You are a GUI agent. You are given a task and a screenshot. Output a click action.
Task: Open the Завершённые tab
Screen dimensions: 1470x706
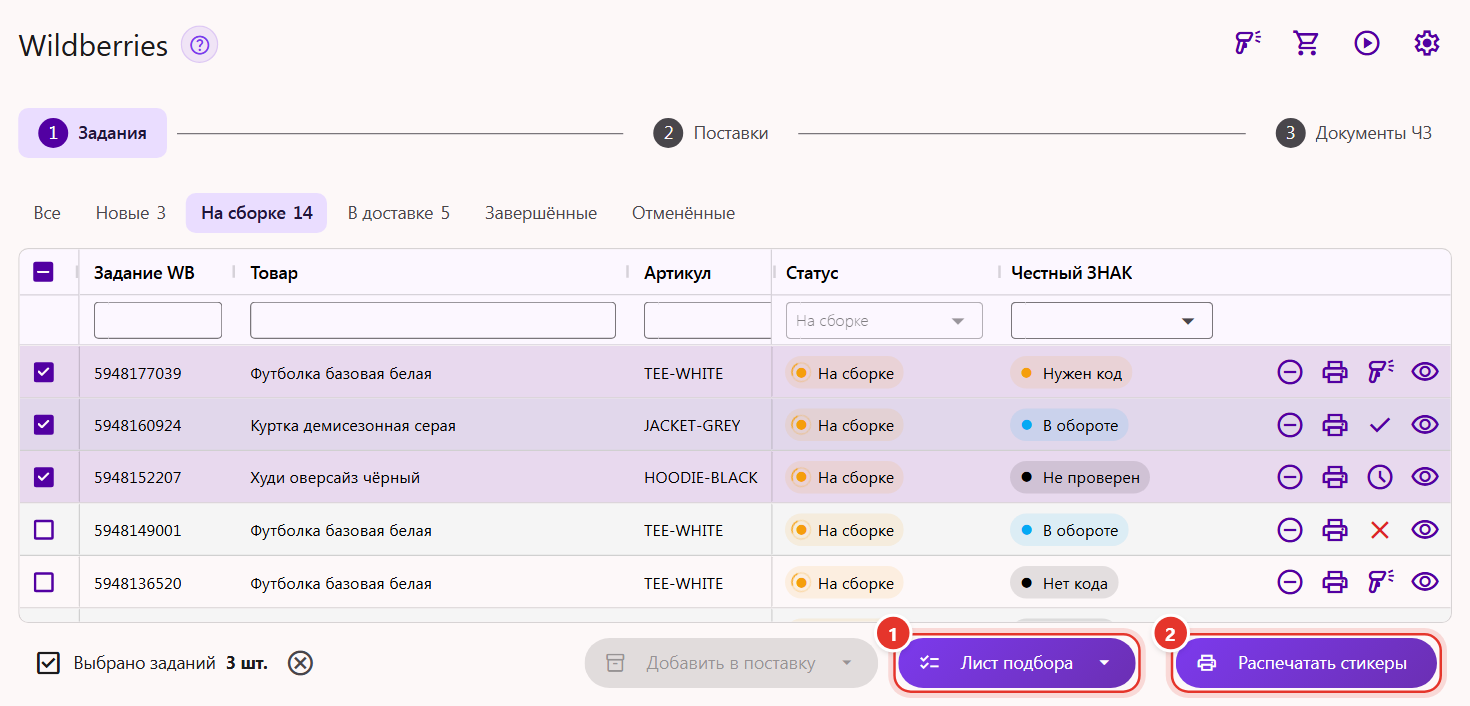click(x=541, y=213)
